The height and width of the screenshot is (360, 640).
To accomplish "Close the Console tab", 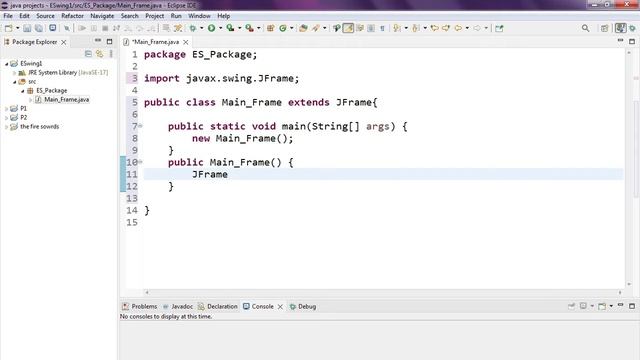I will pyautogui.click(x=280, y=307).
